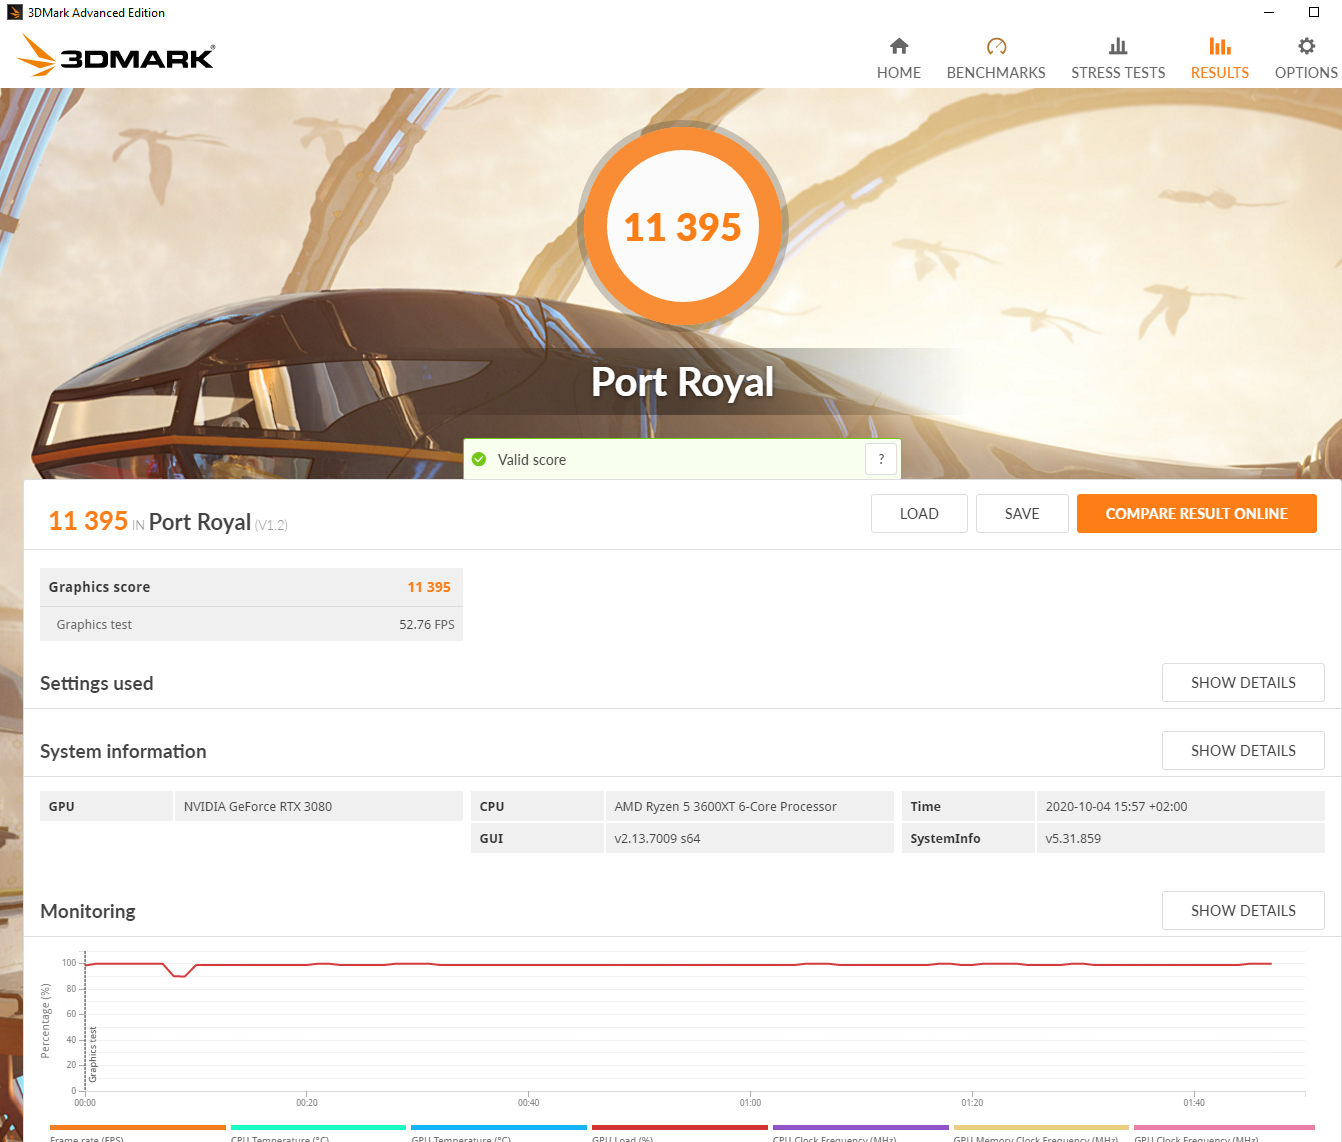Toggle the teal CPU Temperature legend swatch

point(318,1127)
